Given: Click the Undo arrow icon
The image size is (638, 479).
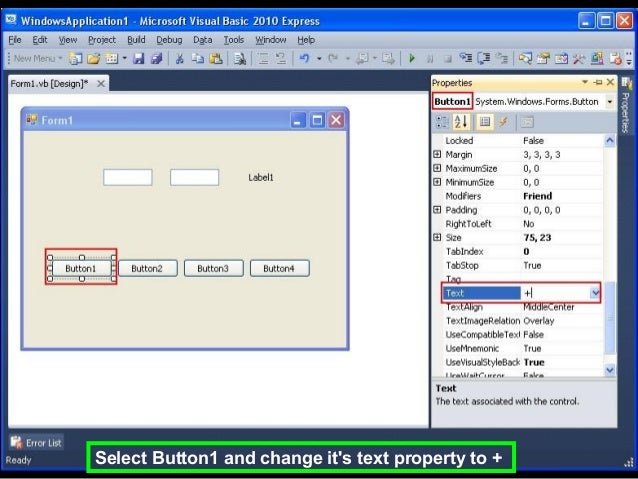Looking at the screenshot, I should coord(304,59).
